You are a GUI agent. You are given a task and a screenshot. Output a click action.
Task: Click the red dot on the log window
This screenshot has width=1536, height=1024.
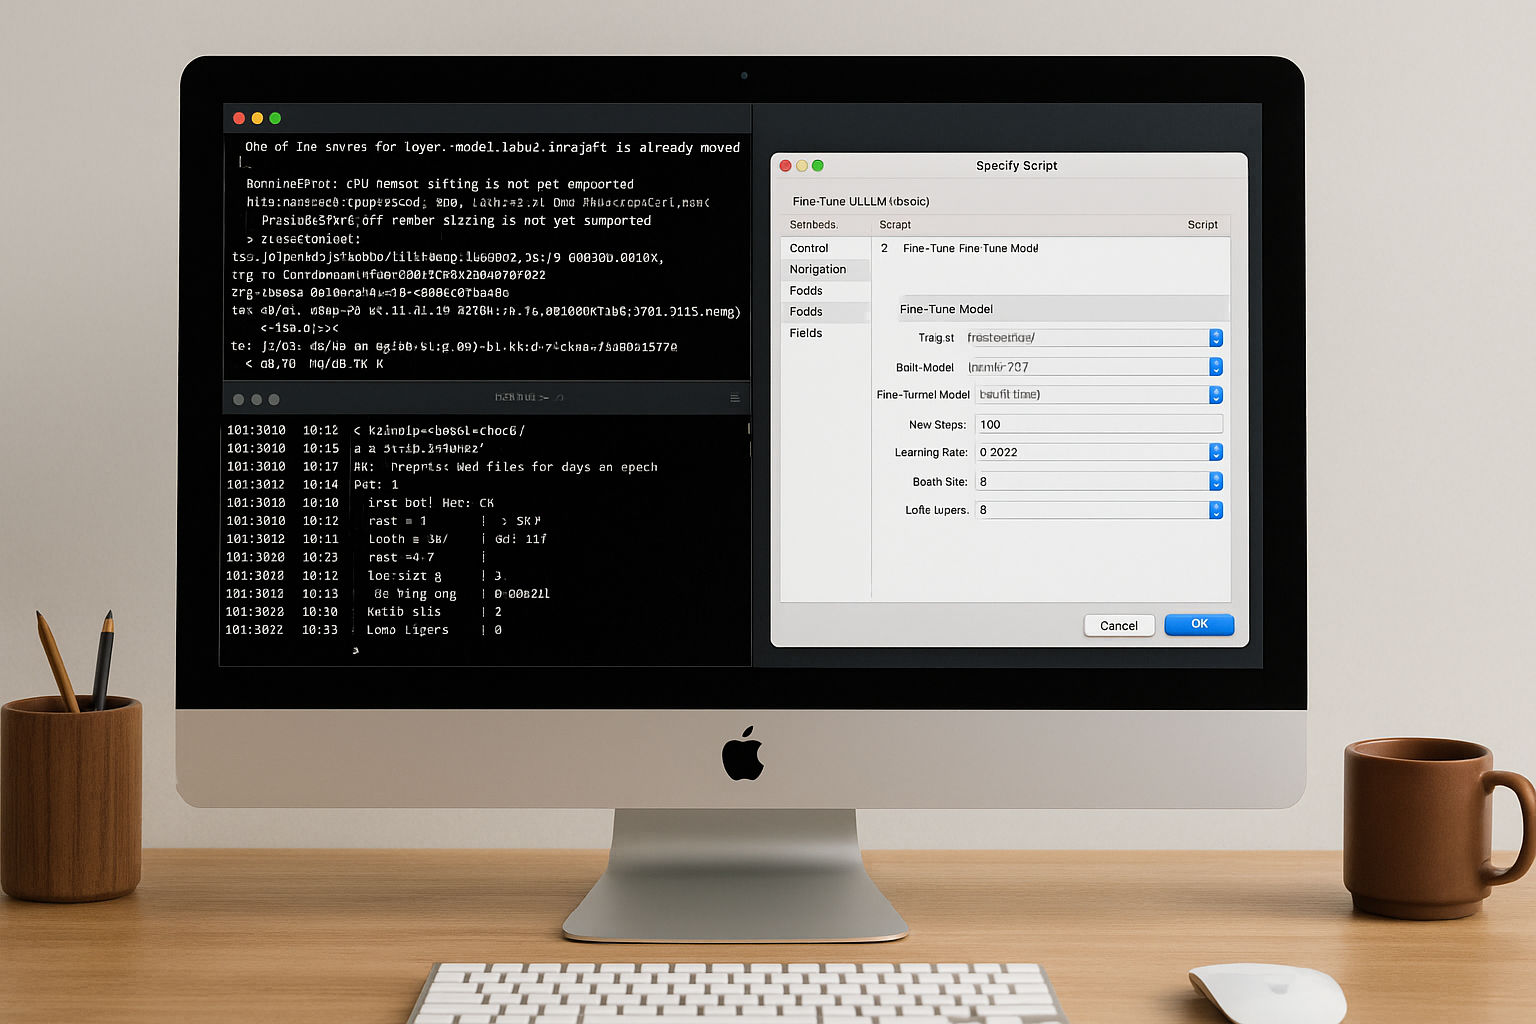point(238,398)
